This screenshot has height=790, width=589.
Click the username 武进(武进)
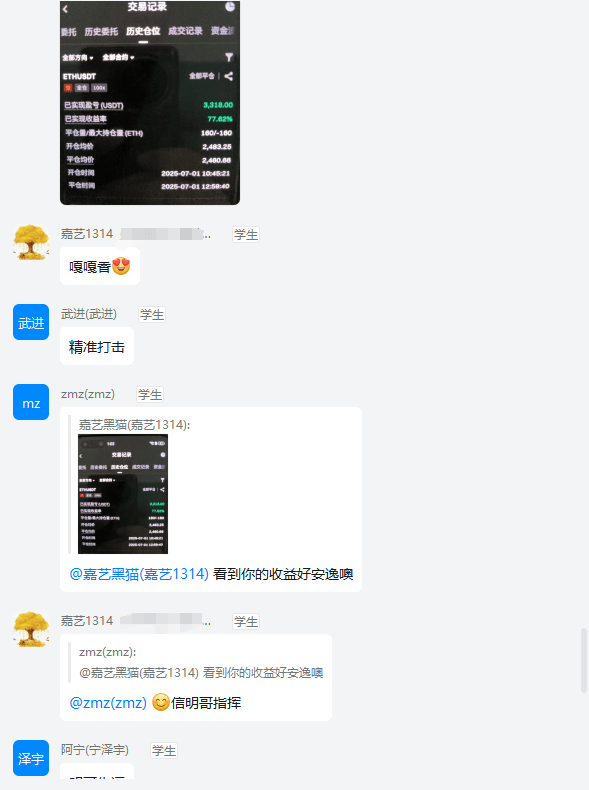(89, 314)
